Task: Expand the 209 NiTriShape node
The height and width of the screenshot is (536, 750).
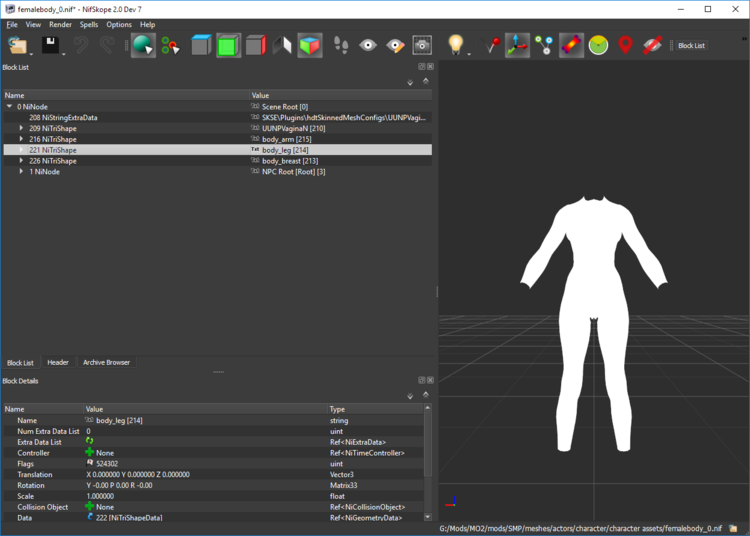Action: tap(21, 128)
